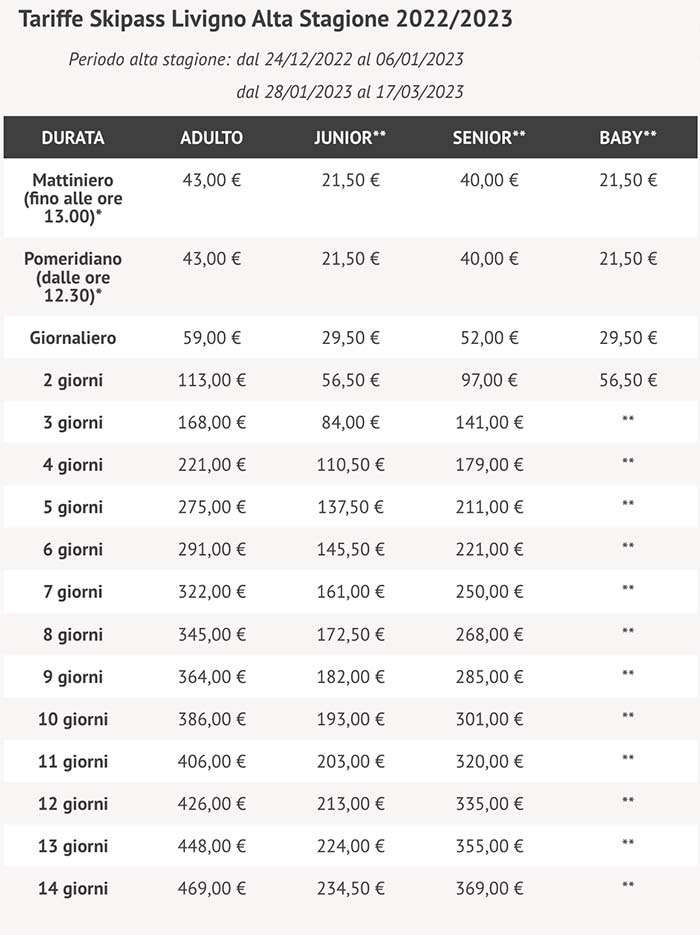Image resolution: width=700 pixels, height=935 pixels.
Task: Select the 'Periodo alta stagione' date line
Action: [x=266, y=60]
